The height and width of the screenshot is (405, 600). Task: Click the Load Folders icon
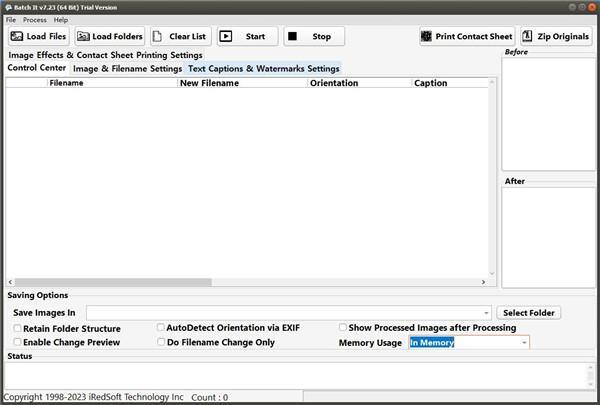[x=83, y=36]
